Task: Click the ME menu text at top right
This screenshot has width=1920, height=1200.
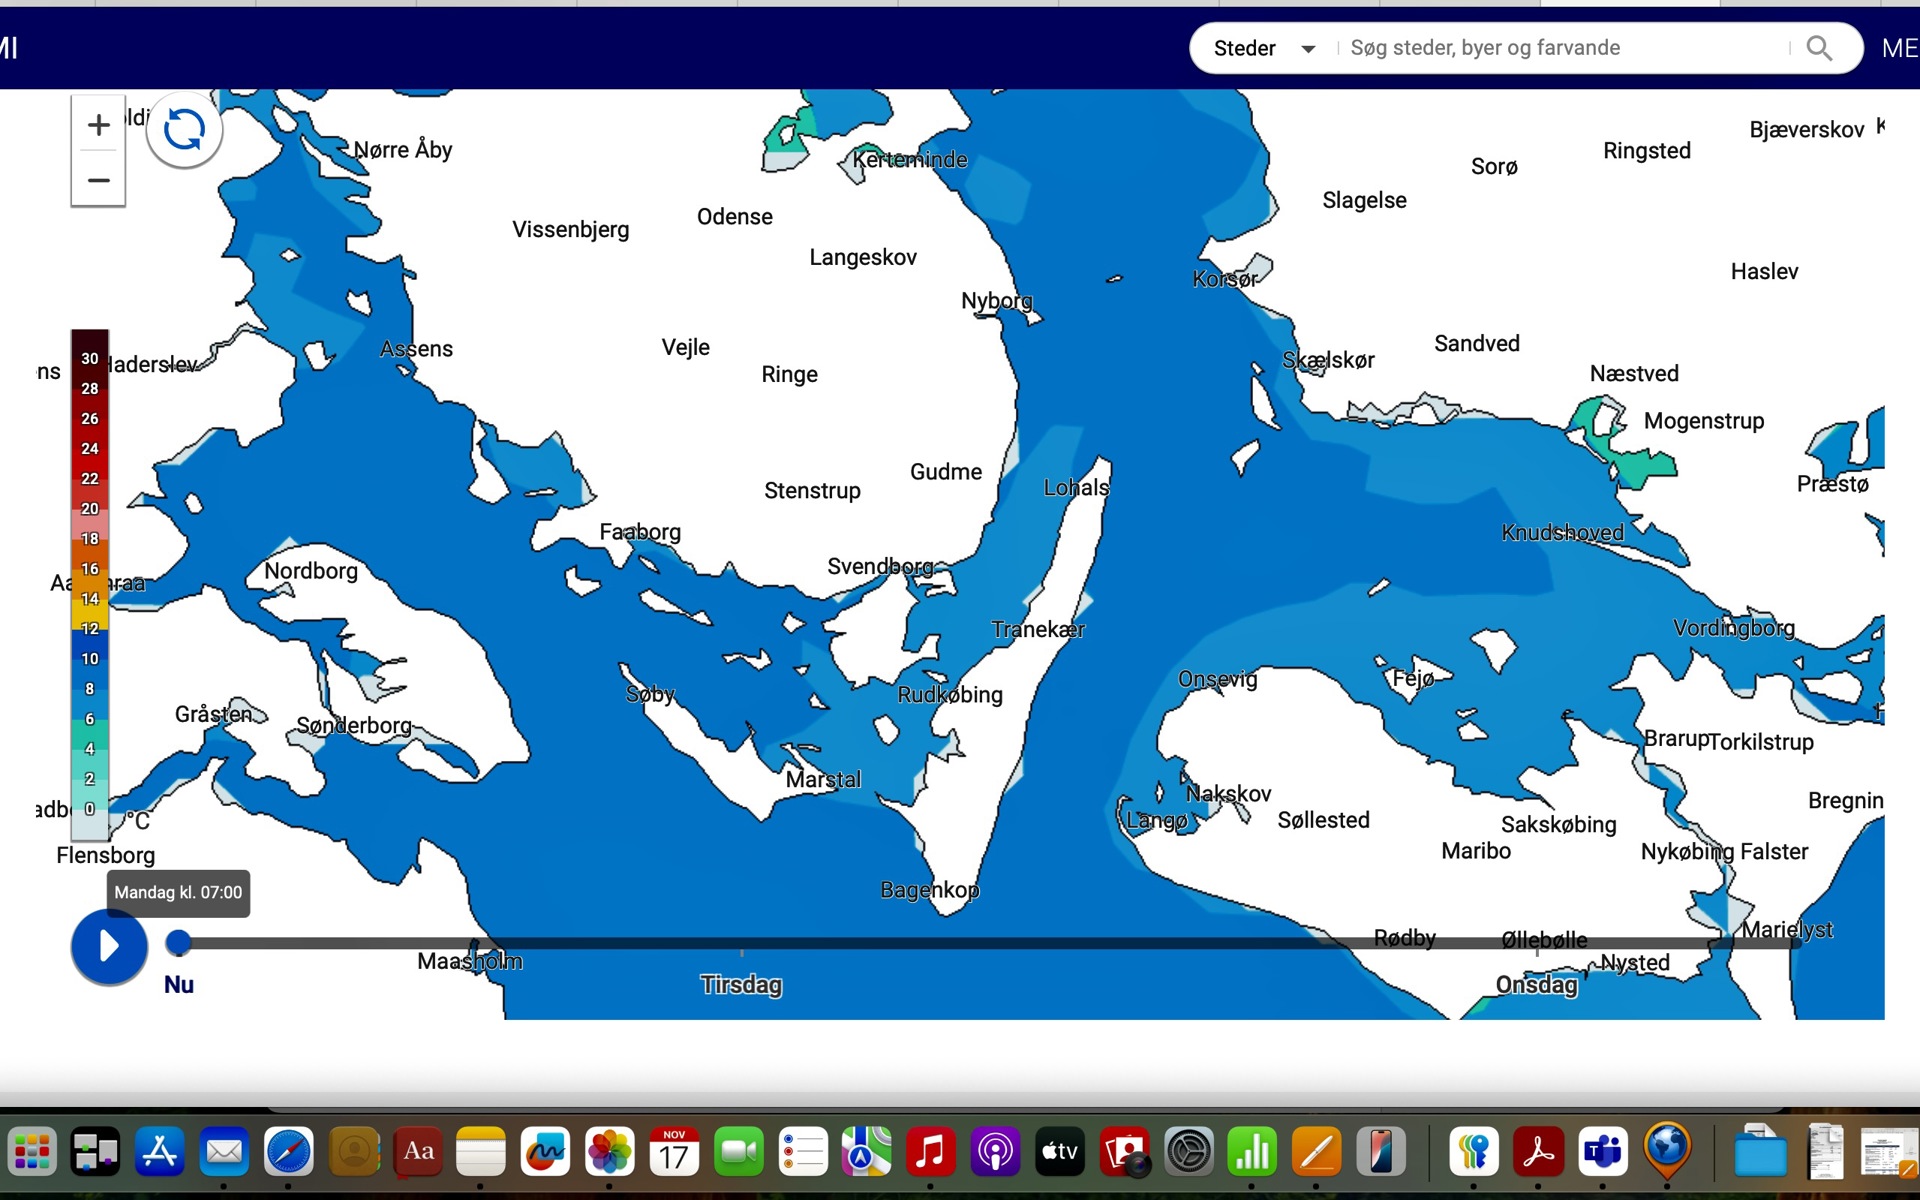Action: pyautogui.click(x=1898, y=48)
